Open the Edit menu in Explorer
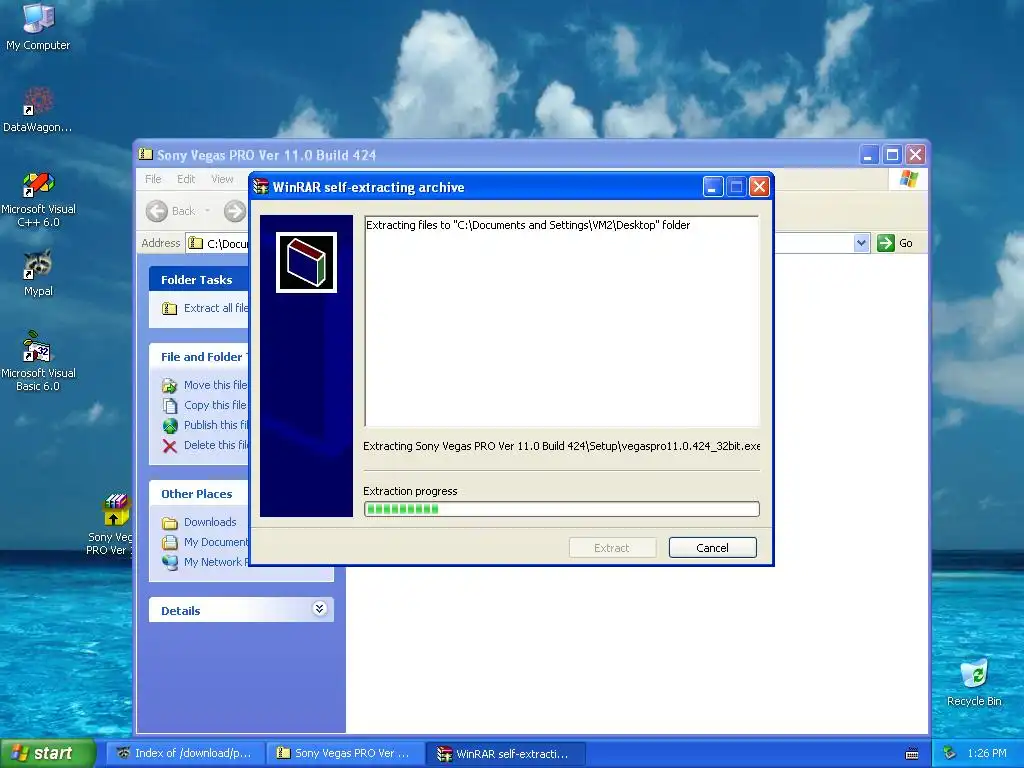The width and height of the screenshot is (1024, 768). [x=186, y=179]
